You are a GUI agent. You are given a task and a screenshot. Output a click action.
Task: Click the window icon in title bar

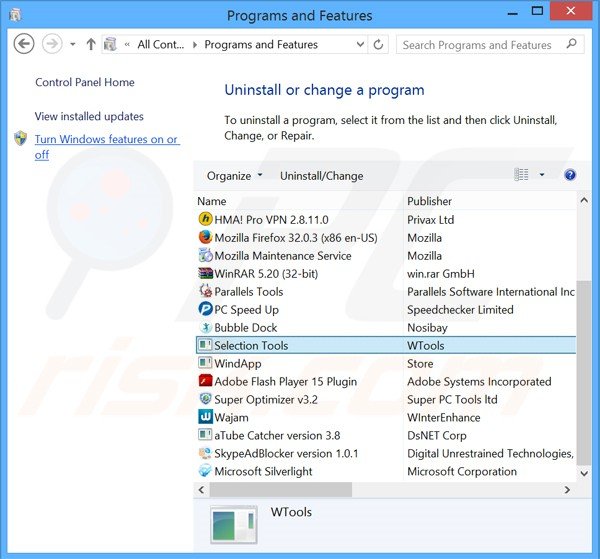15,15
